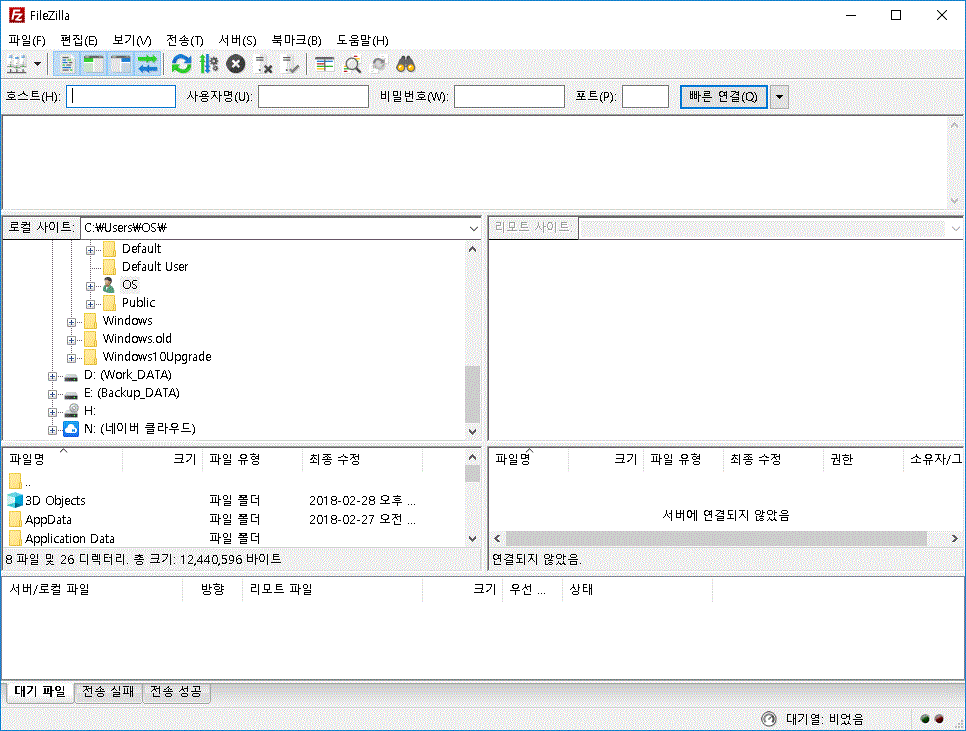This screenshot has width=966, height=731.
Task: Open the 전송(T) menu
Action: [185, 41]
